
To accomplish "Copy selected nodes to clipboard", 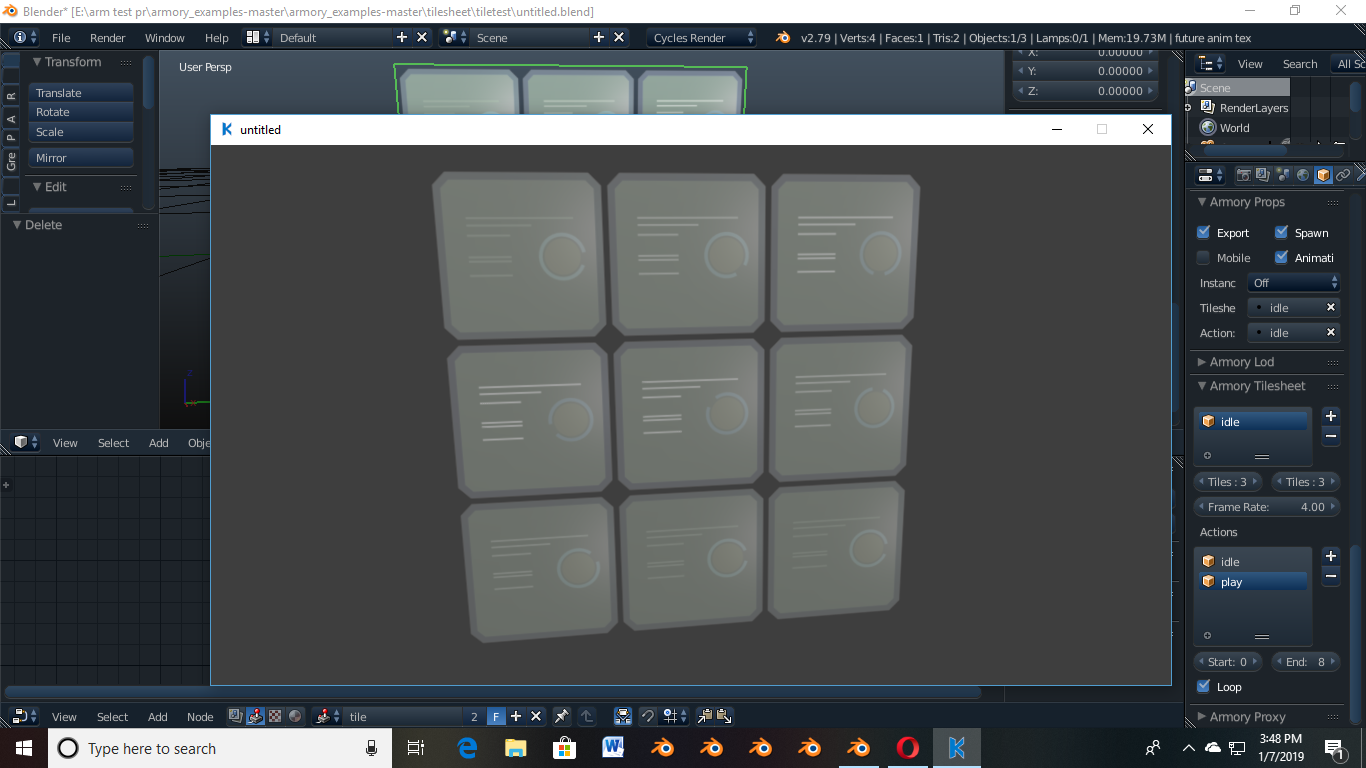I will coord(705,716).
